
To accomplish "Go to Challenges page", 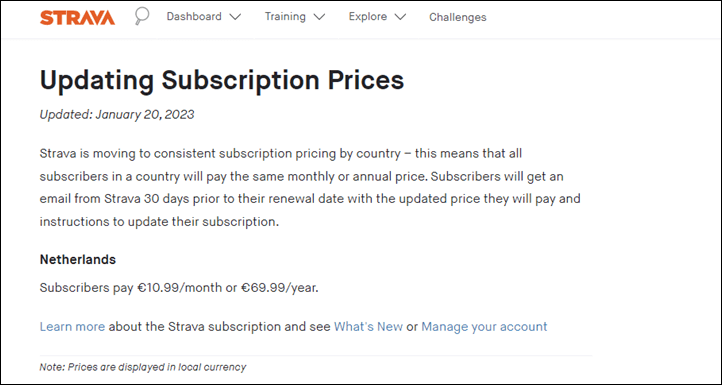I will 458,17.
